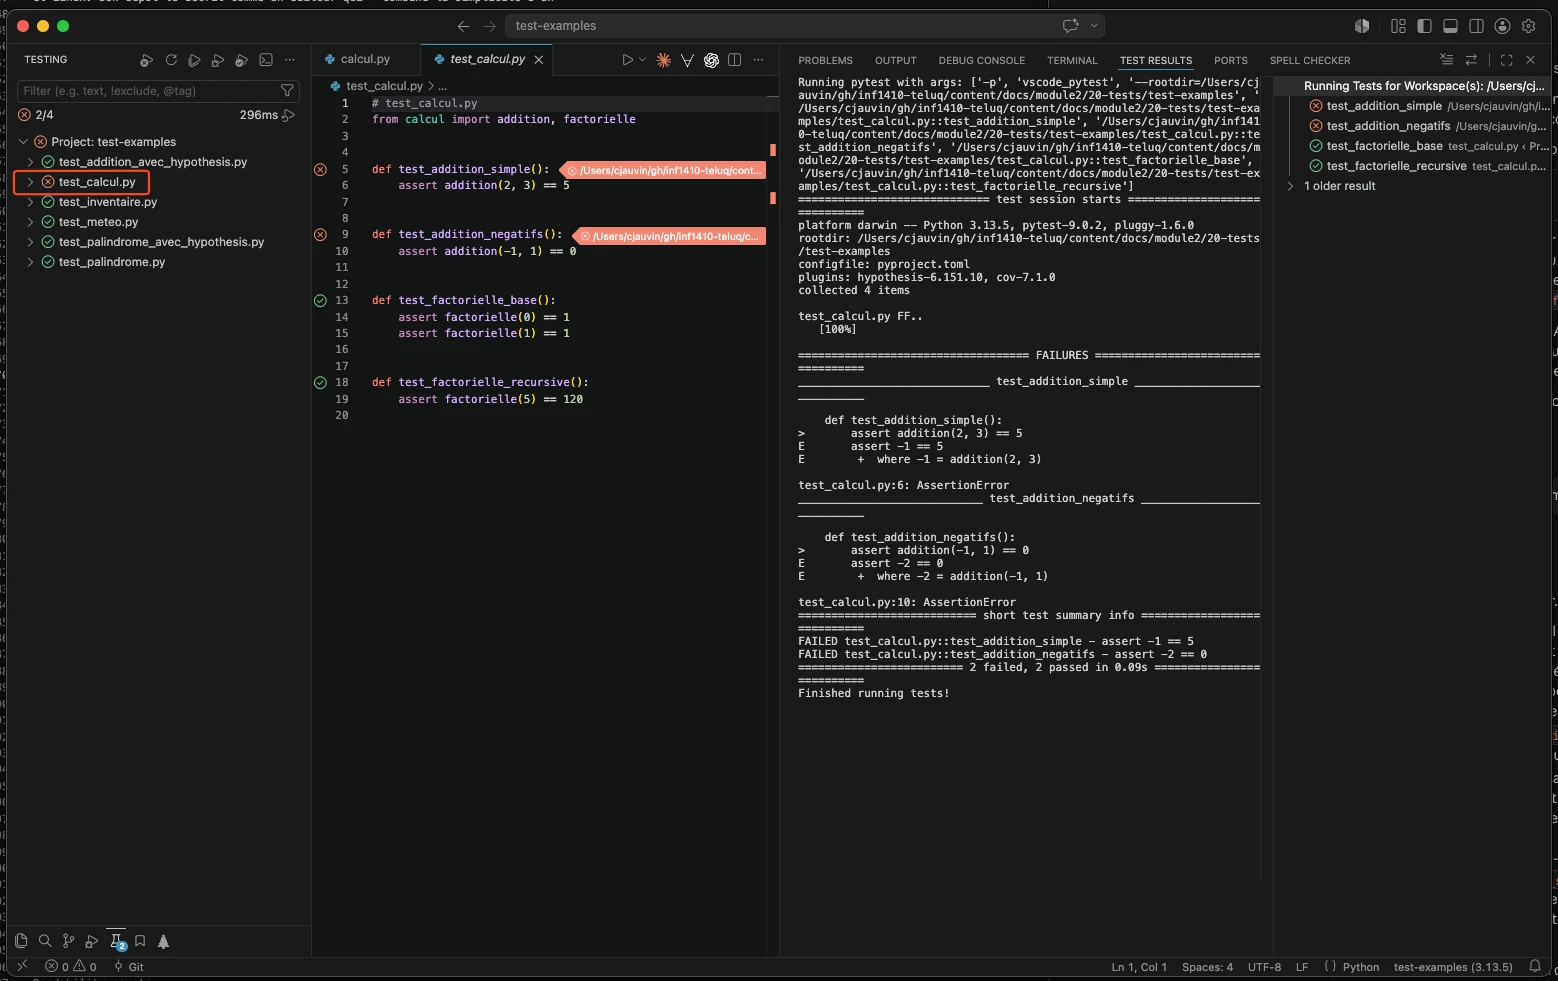Image resolution: width=1558 pixels, height=981 pixels.
Task: Expand test_palindrome_avec_hypothesis.py node
Action: tap(31, 242)
